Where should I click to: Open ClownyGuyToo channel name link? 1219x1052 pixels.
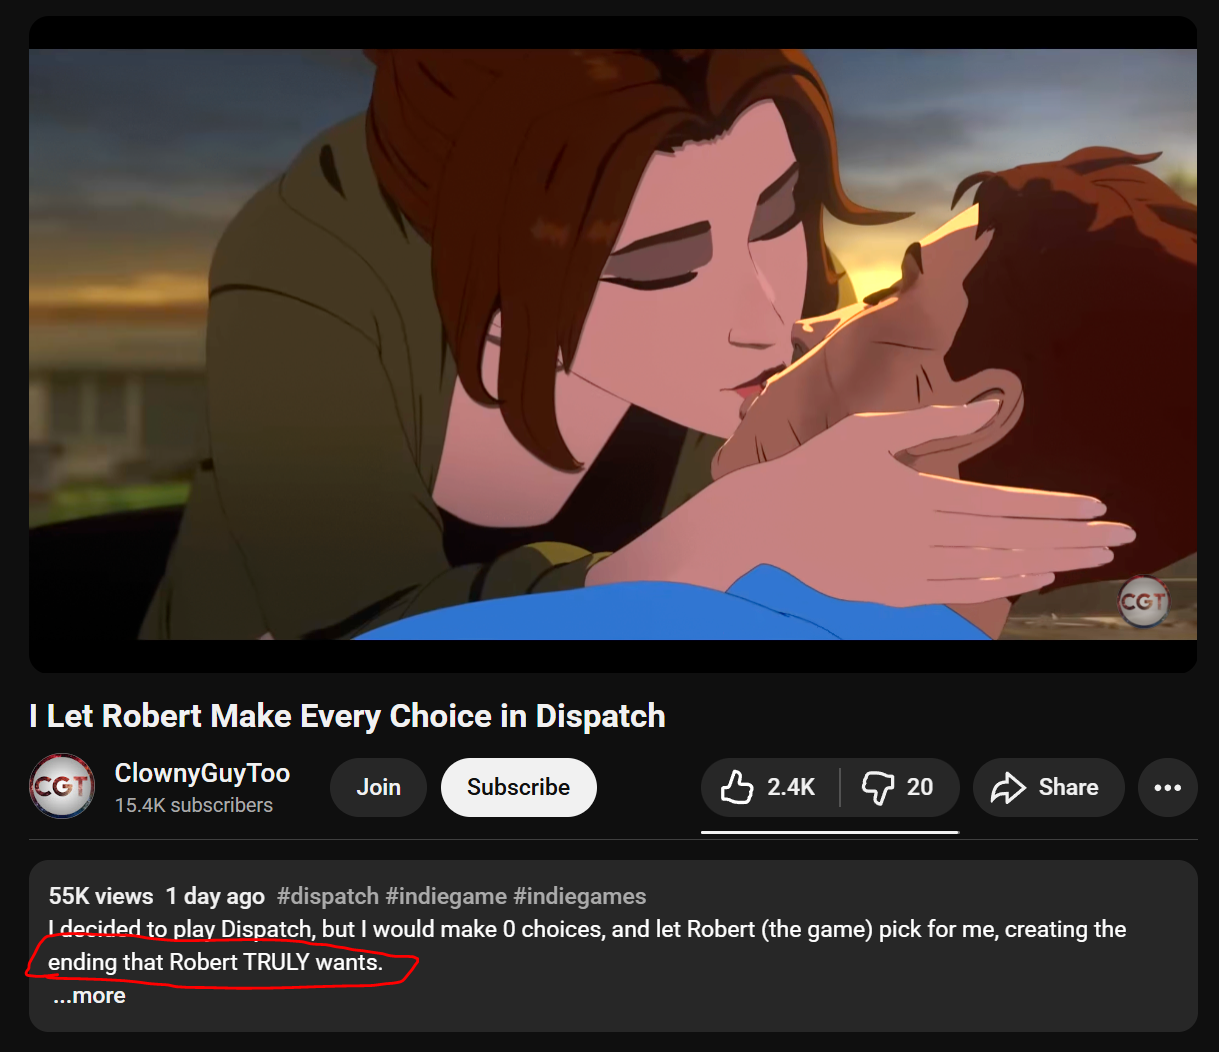tap(202, 773)
